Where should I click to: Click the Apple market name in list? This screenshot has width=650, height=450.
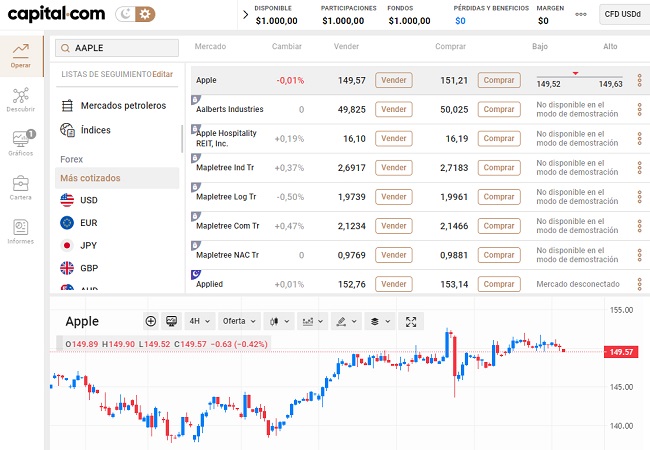coord(206,80)
